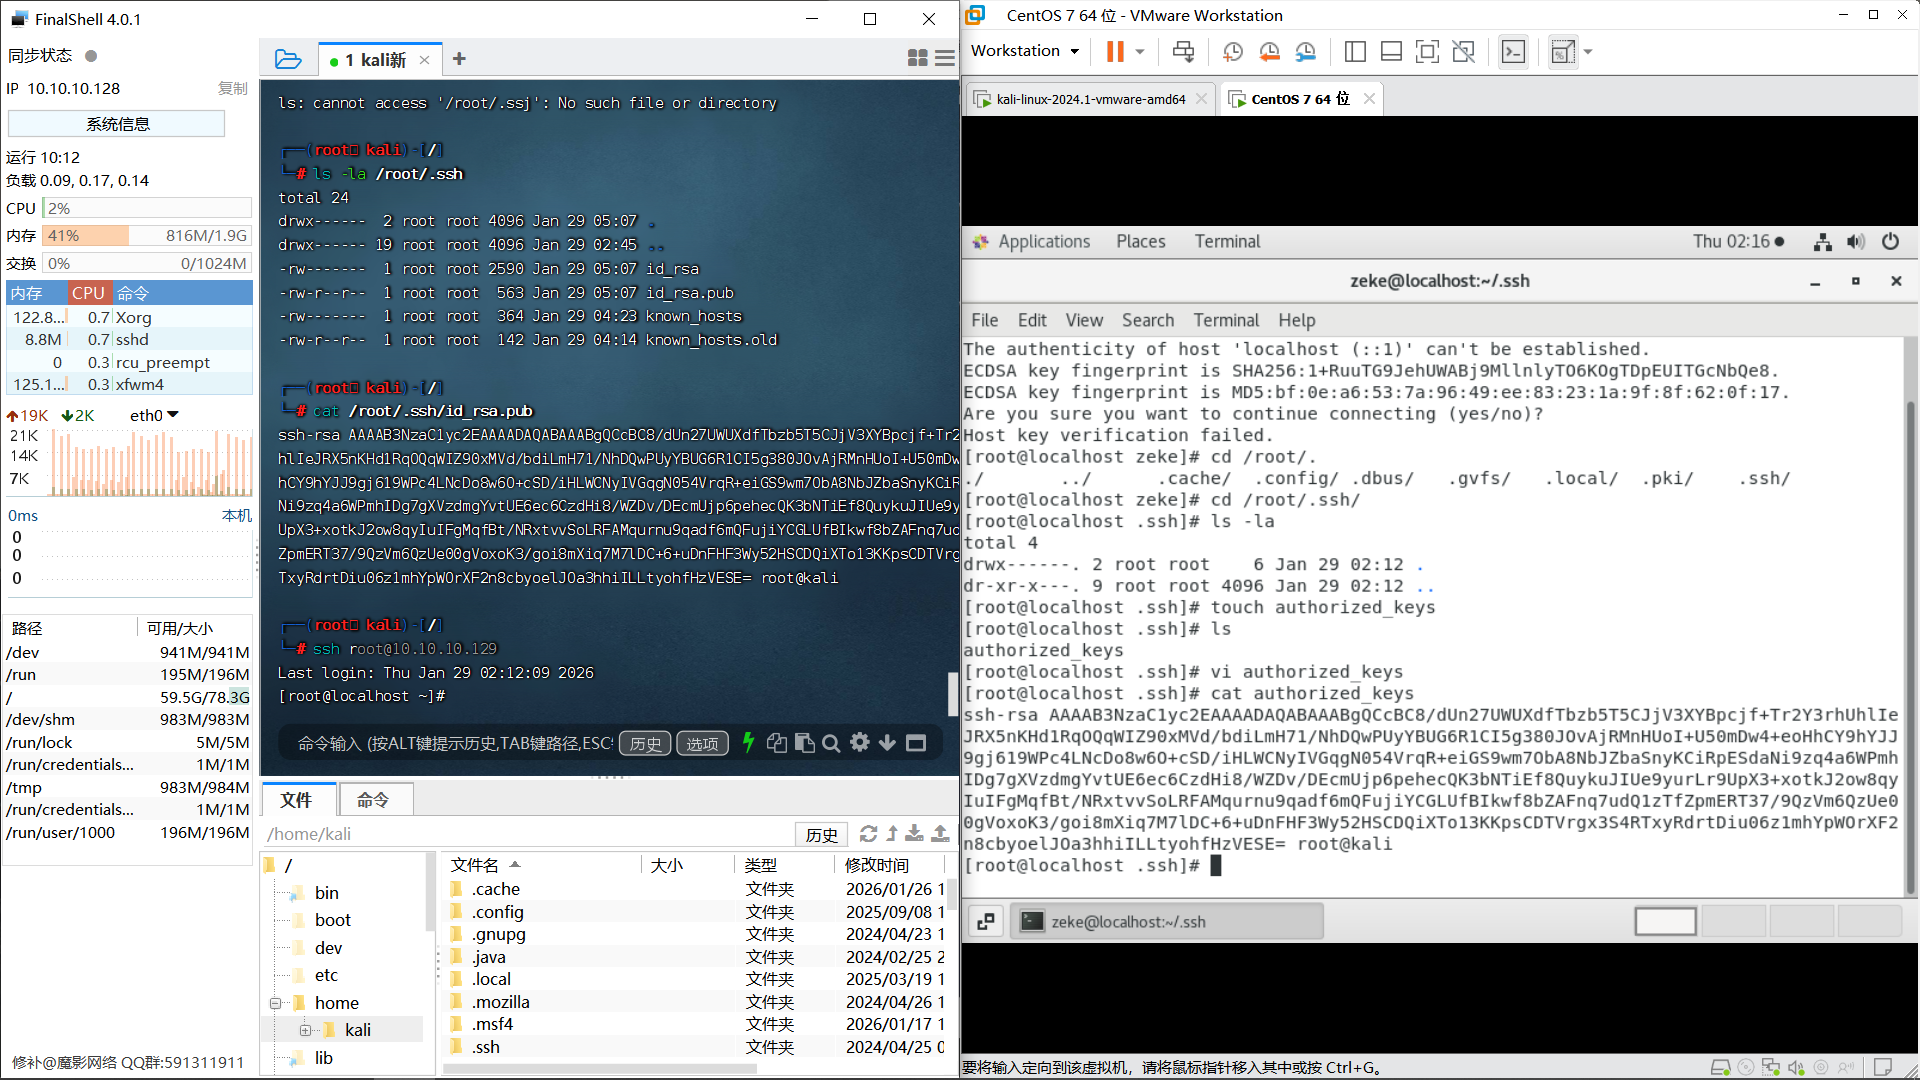1920x1080 pixels.
Task: Open terminal search magnifier icon
Action: point(831,743)
